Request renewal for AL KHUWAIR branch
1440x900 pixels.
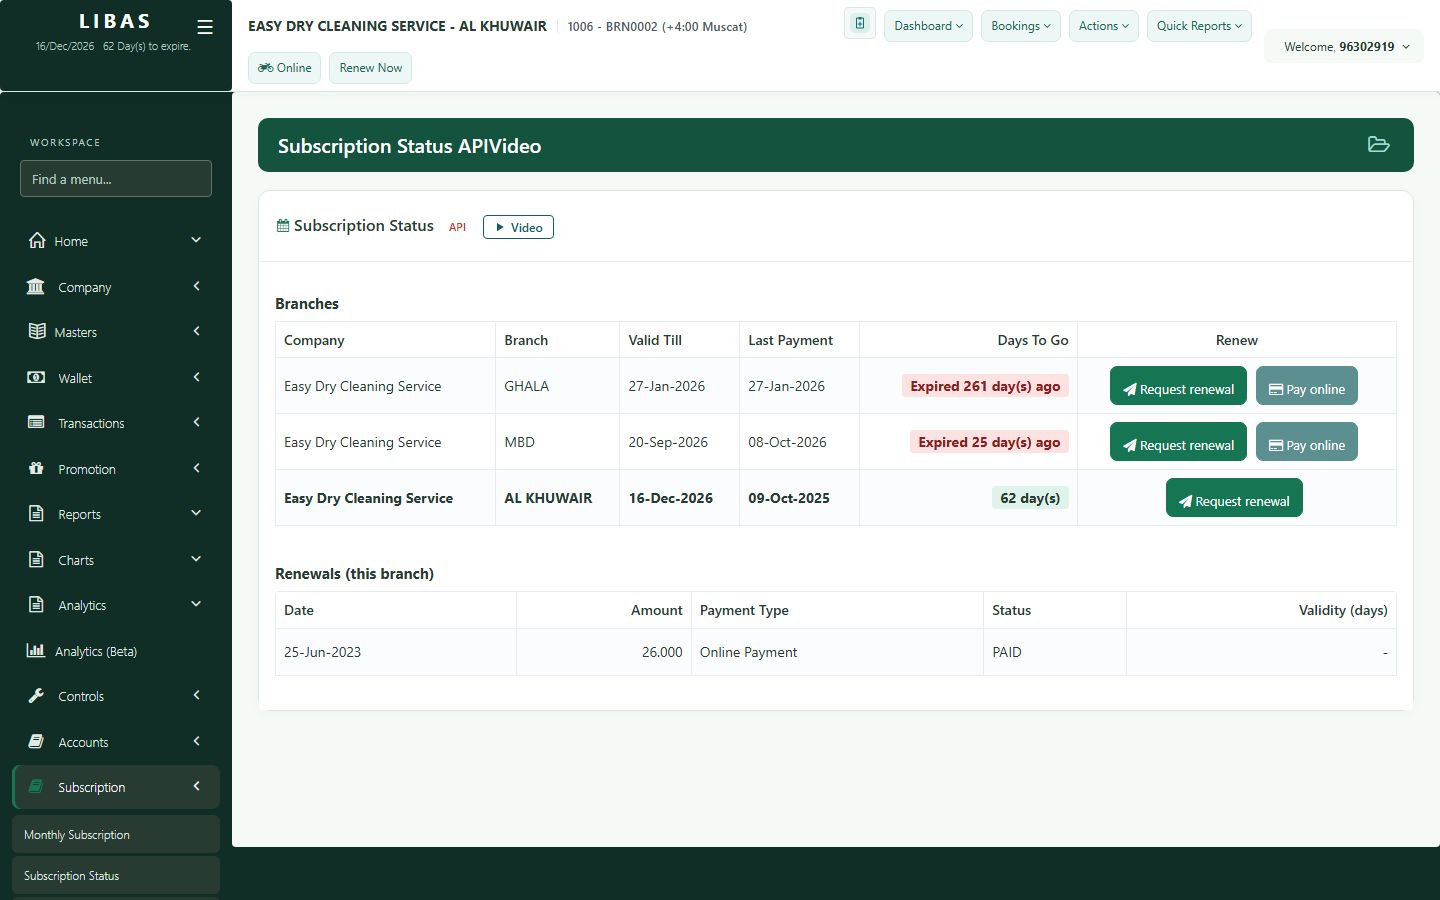coord(1234,498)
